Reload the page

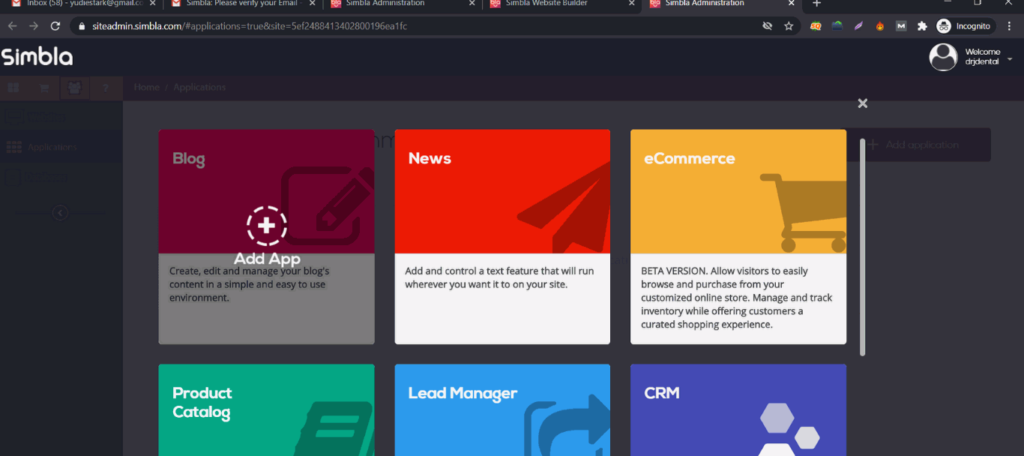(56, 26)
